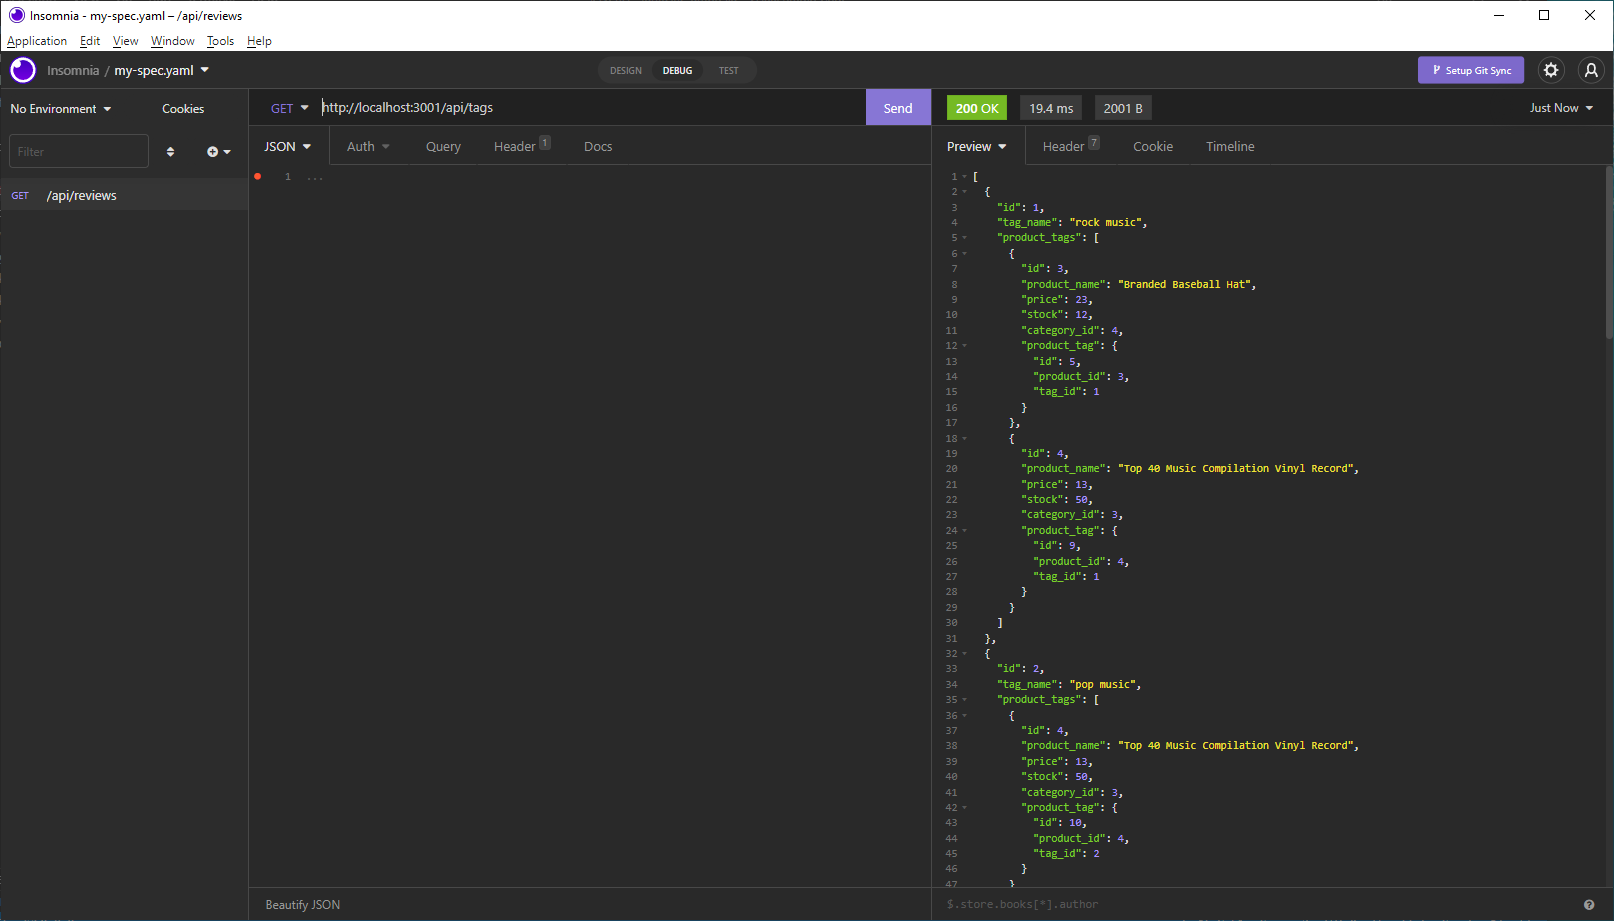The width and height of the screenshot is (1614, 921).
Task: Open the response Timeline tab
Action: tap(1230, 146)
